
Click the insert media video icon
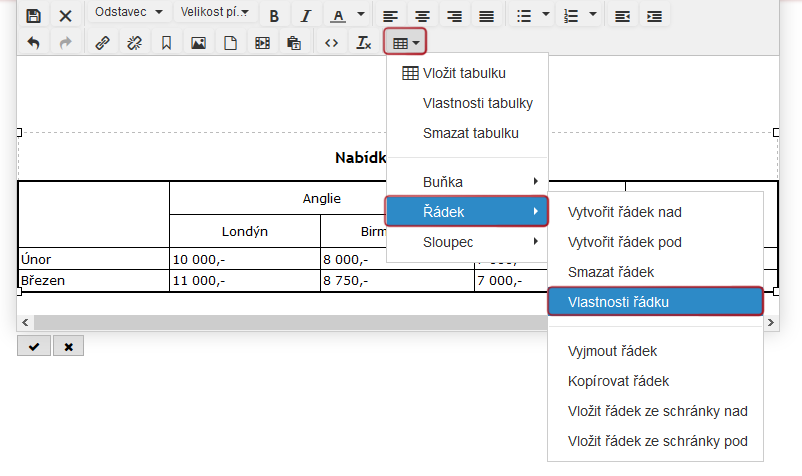[262, 43]
